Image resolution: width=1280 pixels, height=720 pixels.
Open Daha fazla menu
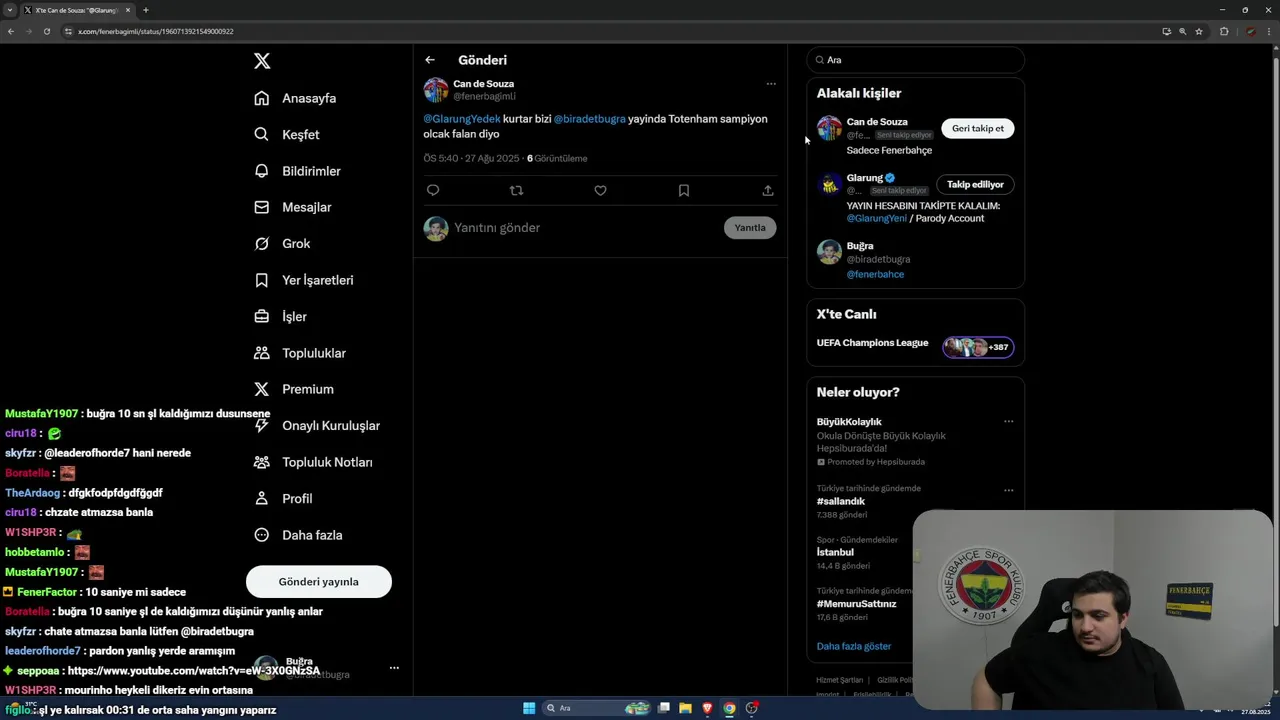pyautogui.click(x=298, y=535)
